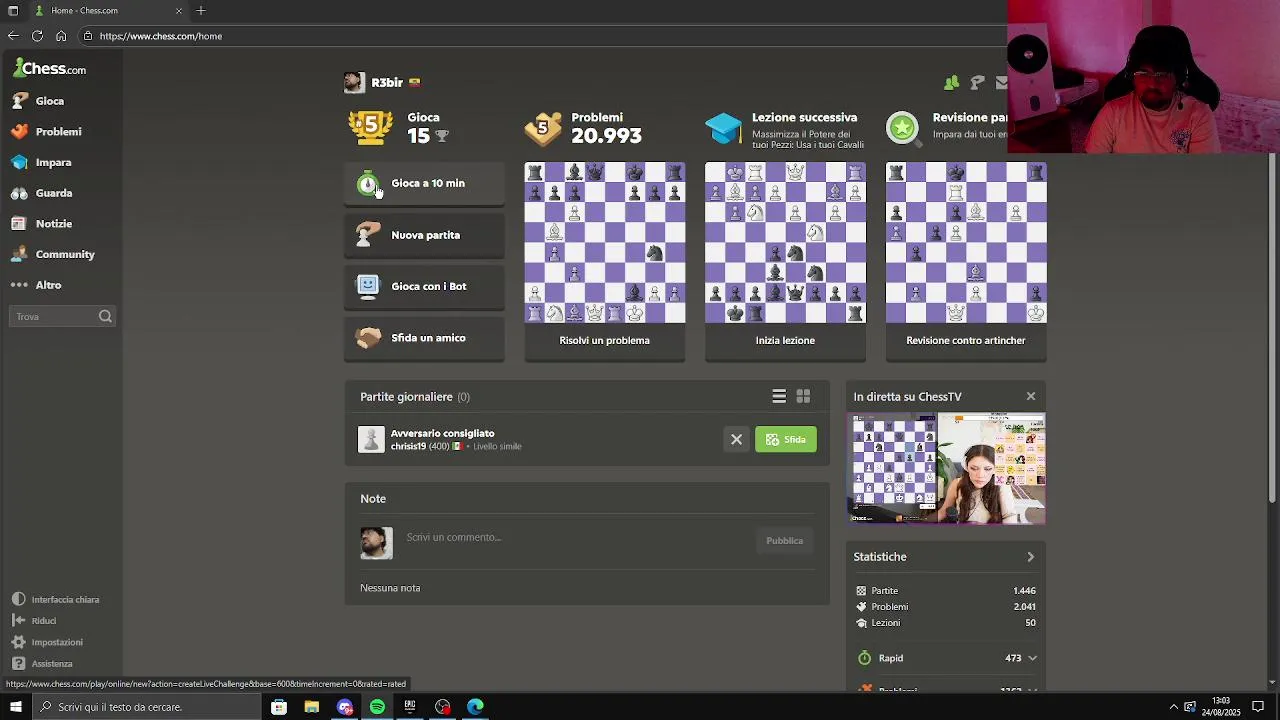The height and width of the screenshot is (720, 1280).
Task: Open Impostazioni settings
Action: (47, 642)
